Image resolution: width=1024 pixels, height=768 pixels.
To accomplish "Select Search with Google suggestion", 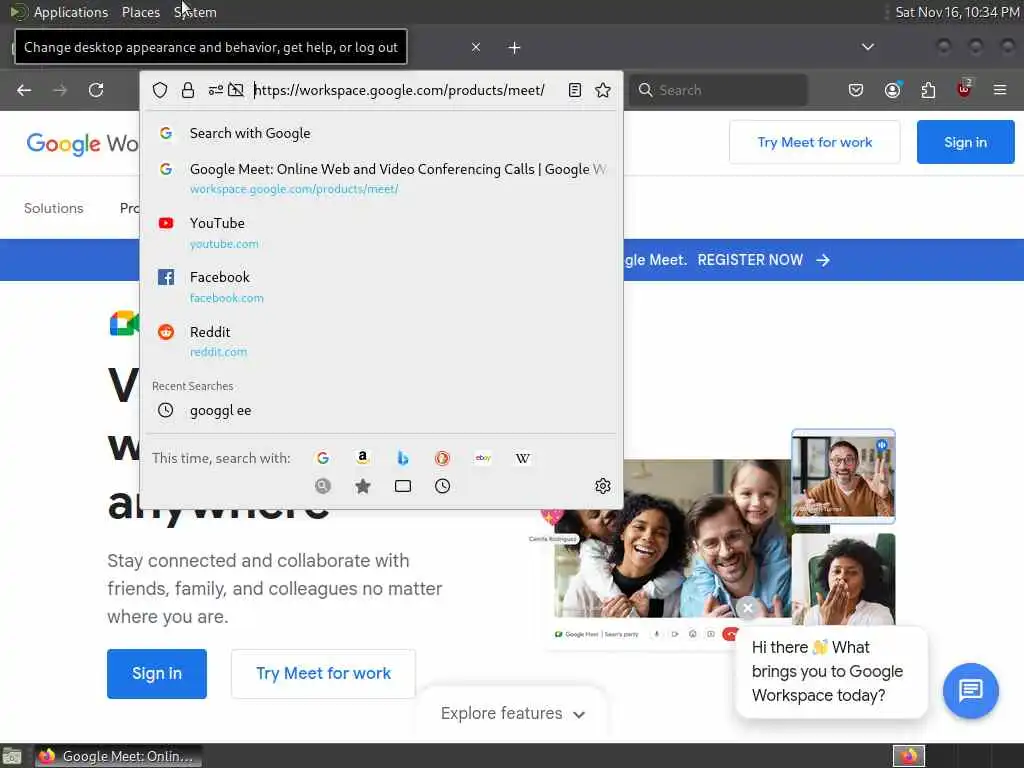I will pos(382,133).
